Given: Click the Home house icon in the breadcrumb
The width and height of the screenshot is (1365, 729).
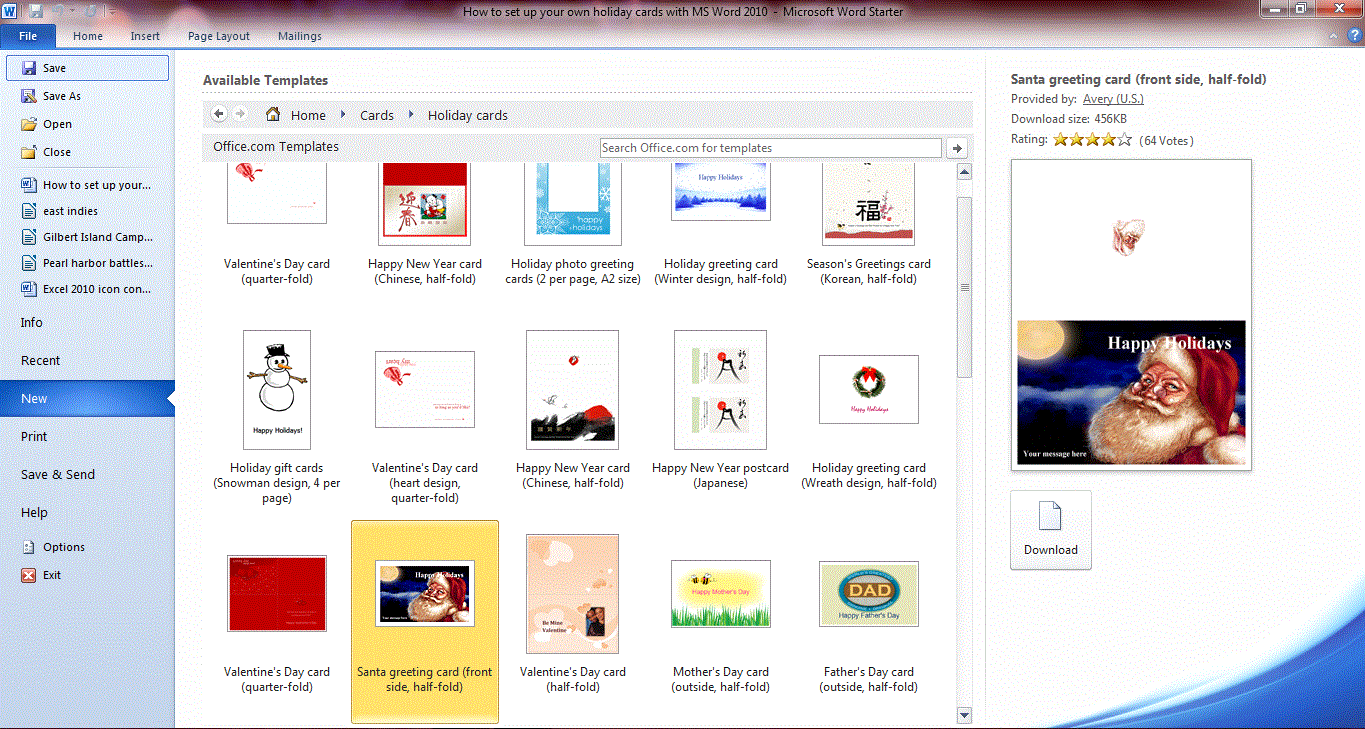Looking at the screenshot, I should 274,114.
